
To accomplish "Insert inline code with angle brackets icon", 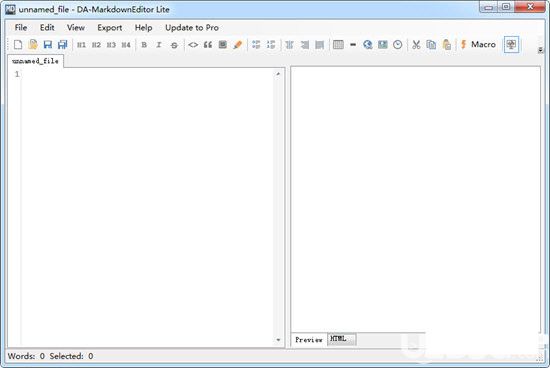I will click(x=193, y=45).
